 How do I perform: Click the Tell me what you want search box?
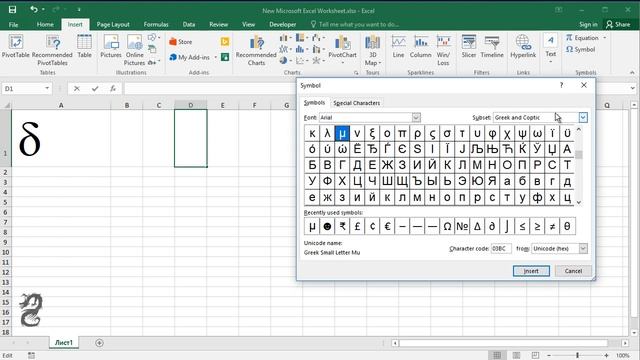point(354,24)
